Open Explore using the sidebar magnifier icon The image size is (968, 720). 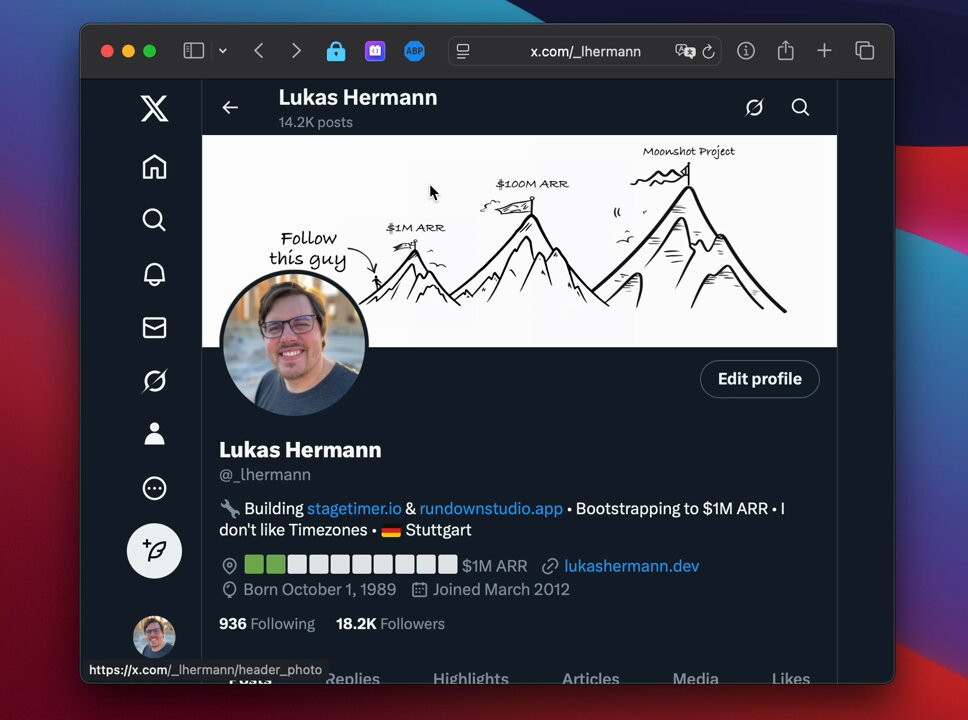click(x=154, y=220)
